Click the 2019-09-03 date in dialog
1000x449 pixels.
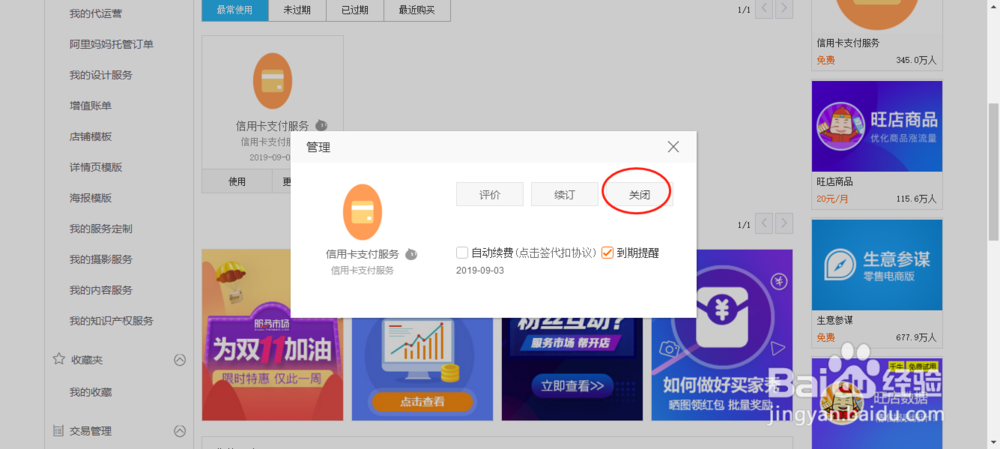click(480, 270)
